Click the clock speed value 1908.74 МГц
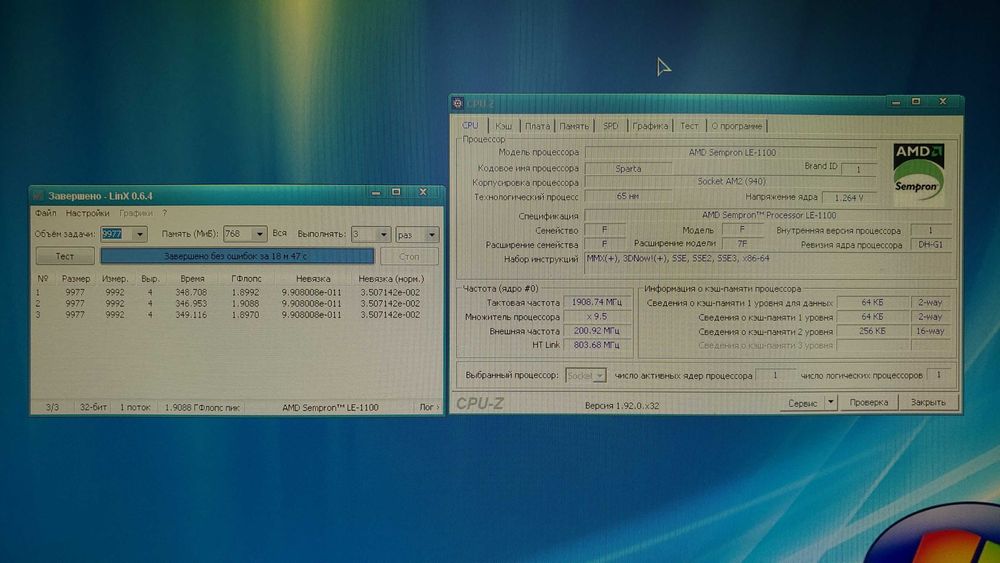Viewport: 1000px width, 563px height. click(596, 302)
